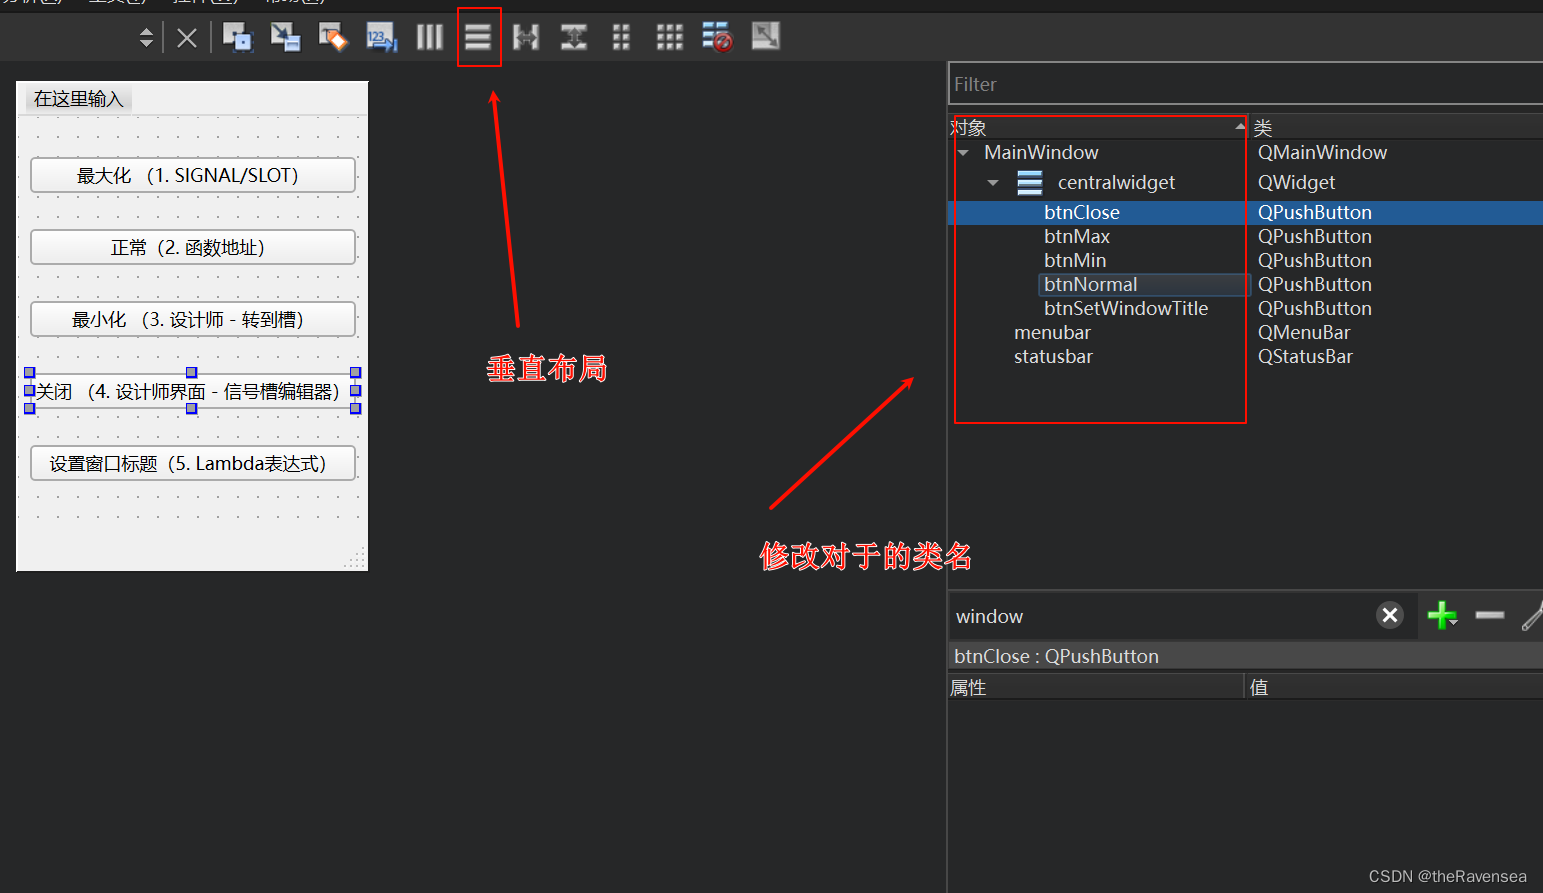The image size is (1543, 893).
Task: Click the Break Layout icon
Action: click(717, 38)
